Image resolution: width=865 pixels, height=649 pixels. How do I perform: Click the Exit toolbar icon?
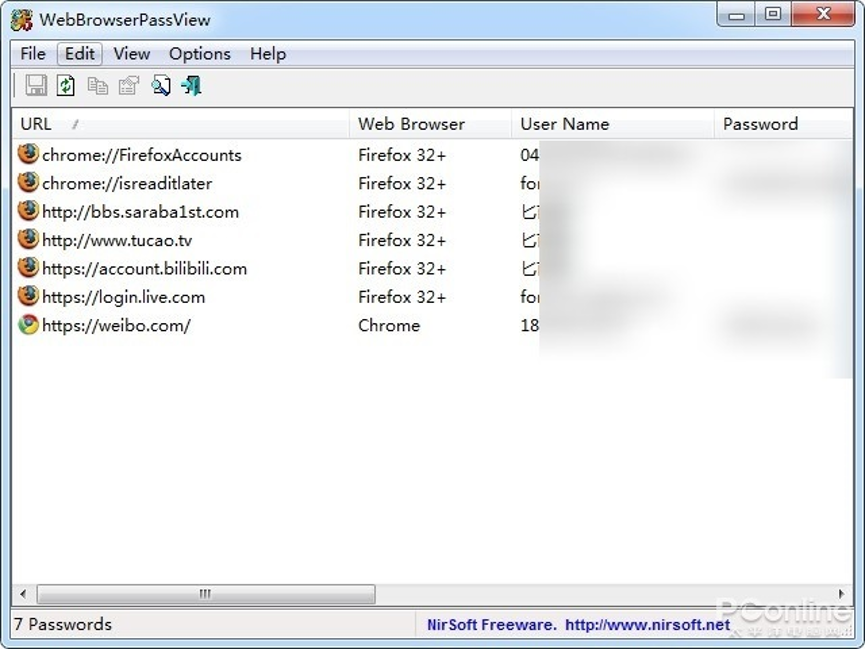[x=191, y=86]
